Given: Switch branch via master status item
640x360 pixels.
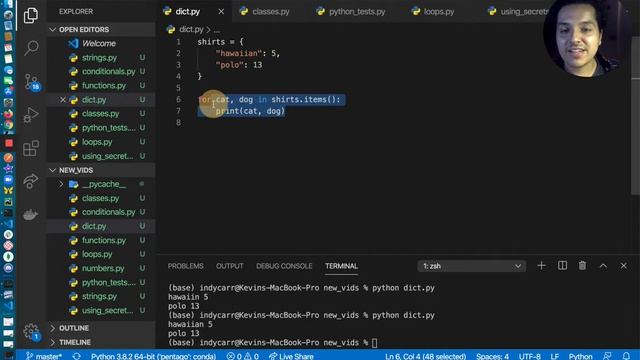Looking at the screenshot, I should (x=44, y=356).
